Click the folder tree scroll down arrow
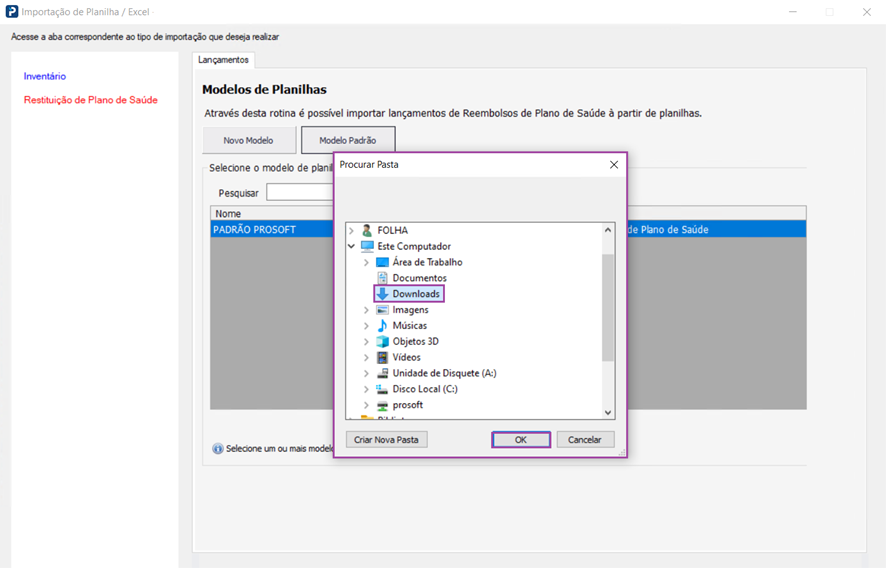 pos(608,413)
